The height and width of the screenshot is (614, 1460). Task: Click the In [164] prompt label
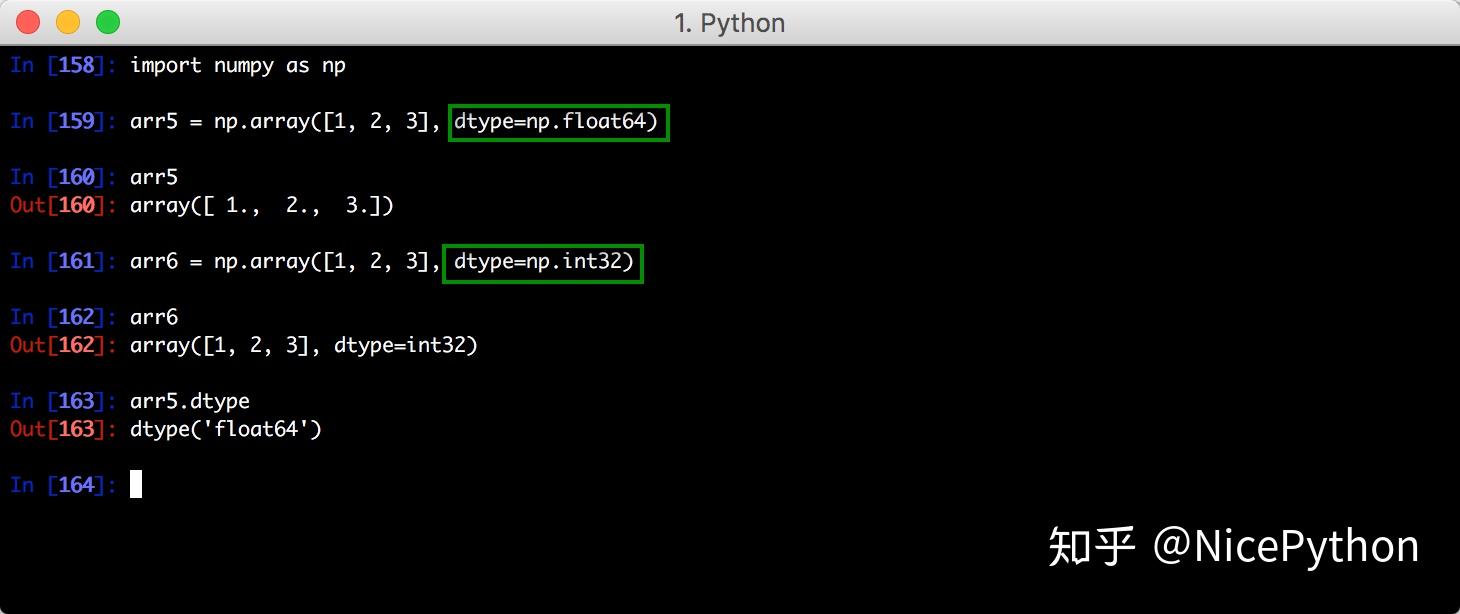(62, 486)
